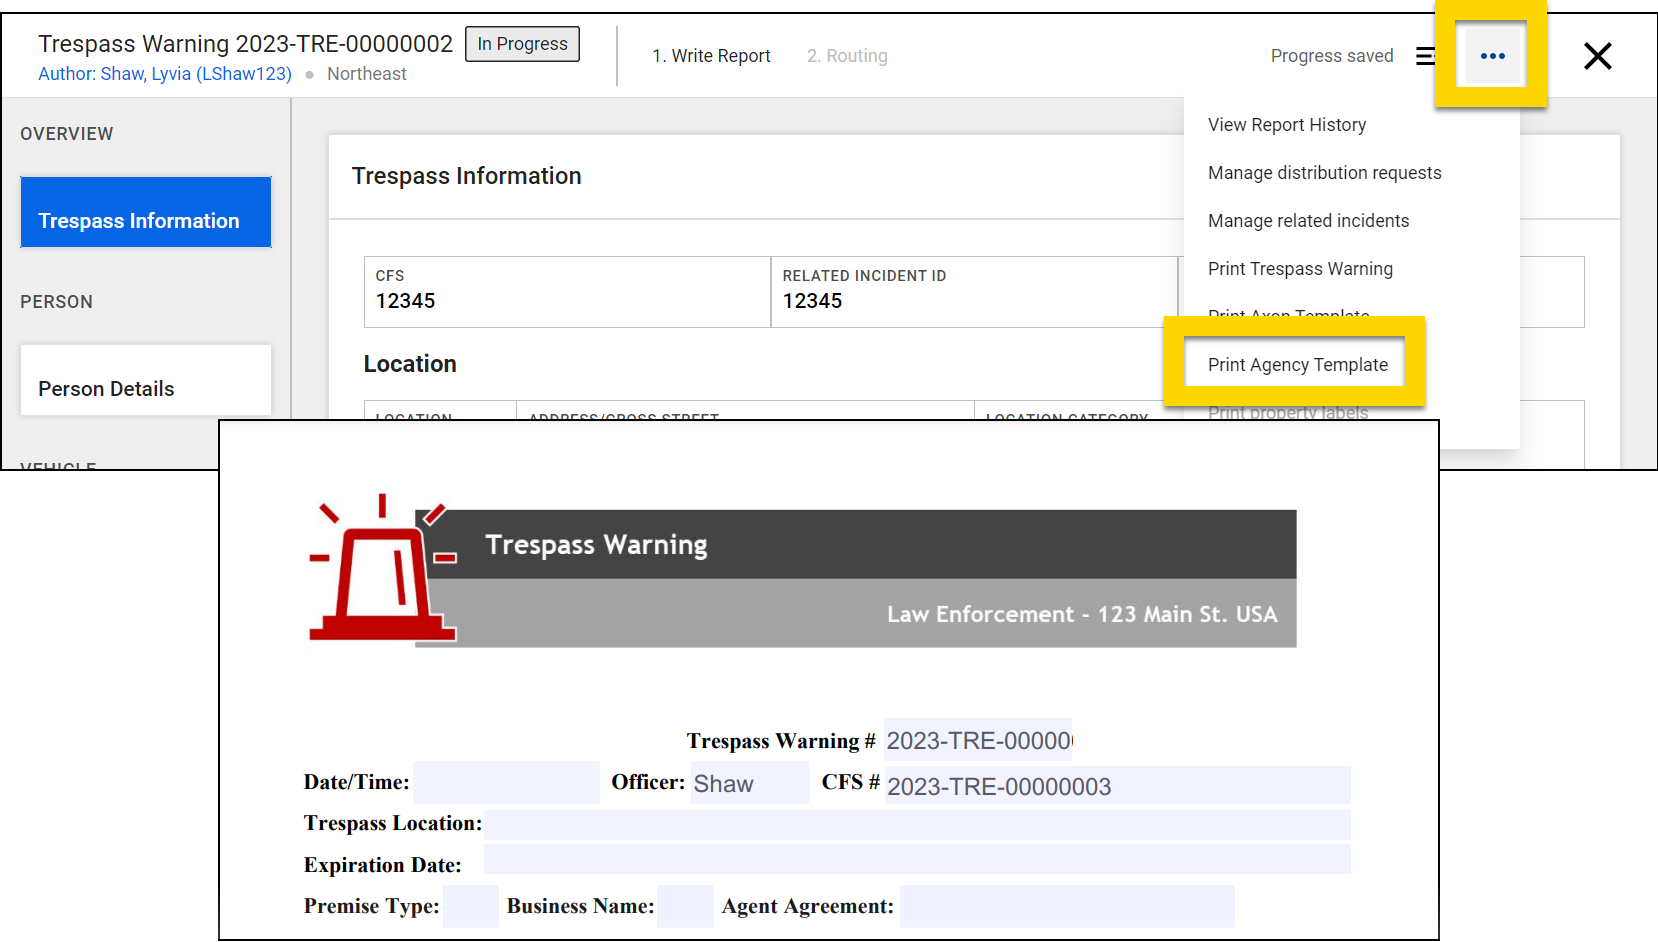The width and height of the screenshot is (1658, 942).
Task: Select "Print Agency Template" from the menu
Action: (x=1297, y=364)
